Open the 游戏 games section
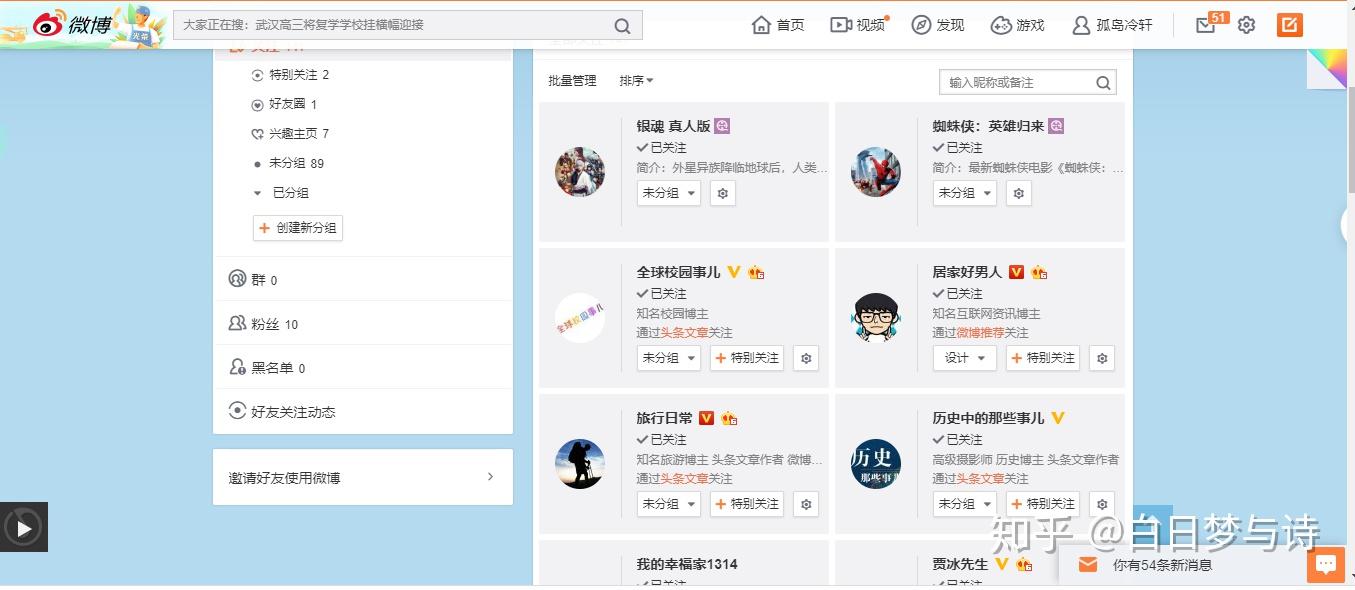 click(1018, 25)
